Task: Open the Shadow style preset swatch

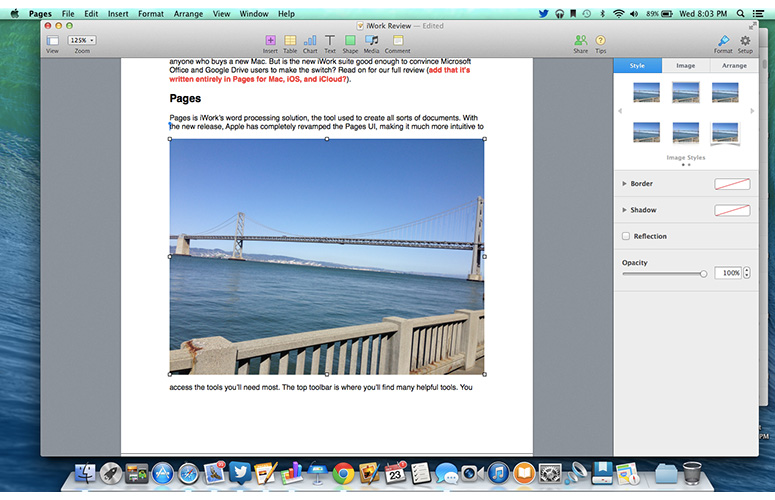Action: [732, 210]
